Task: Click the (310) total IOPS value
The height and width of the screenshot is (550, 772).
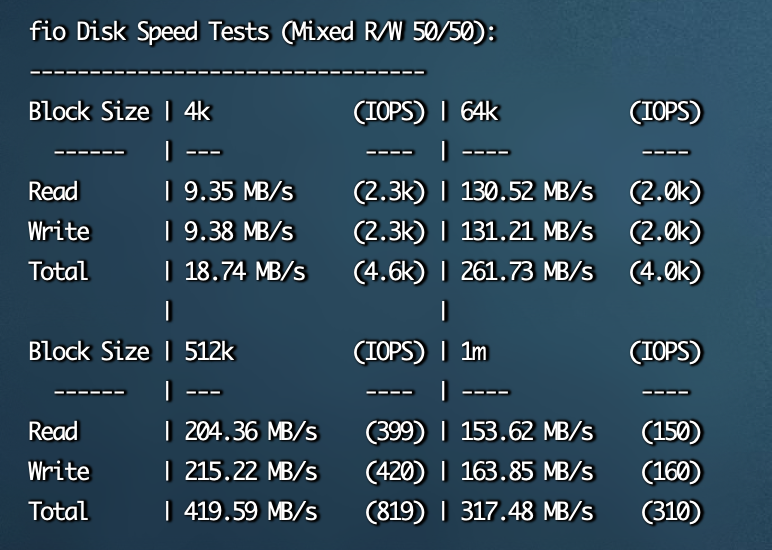Action: pos(671,511)
